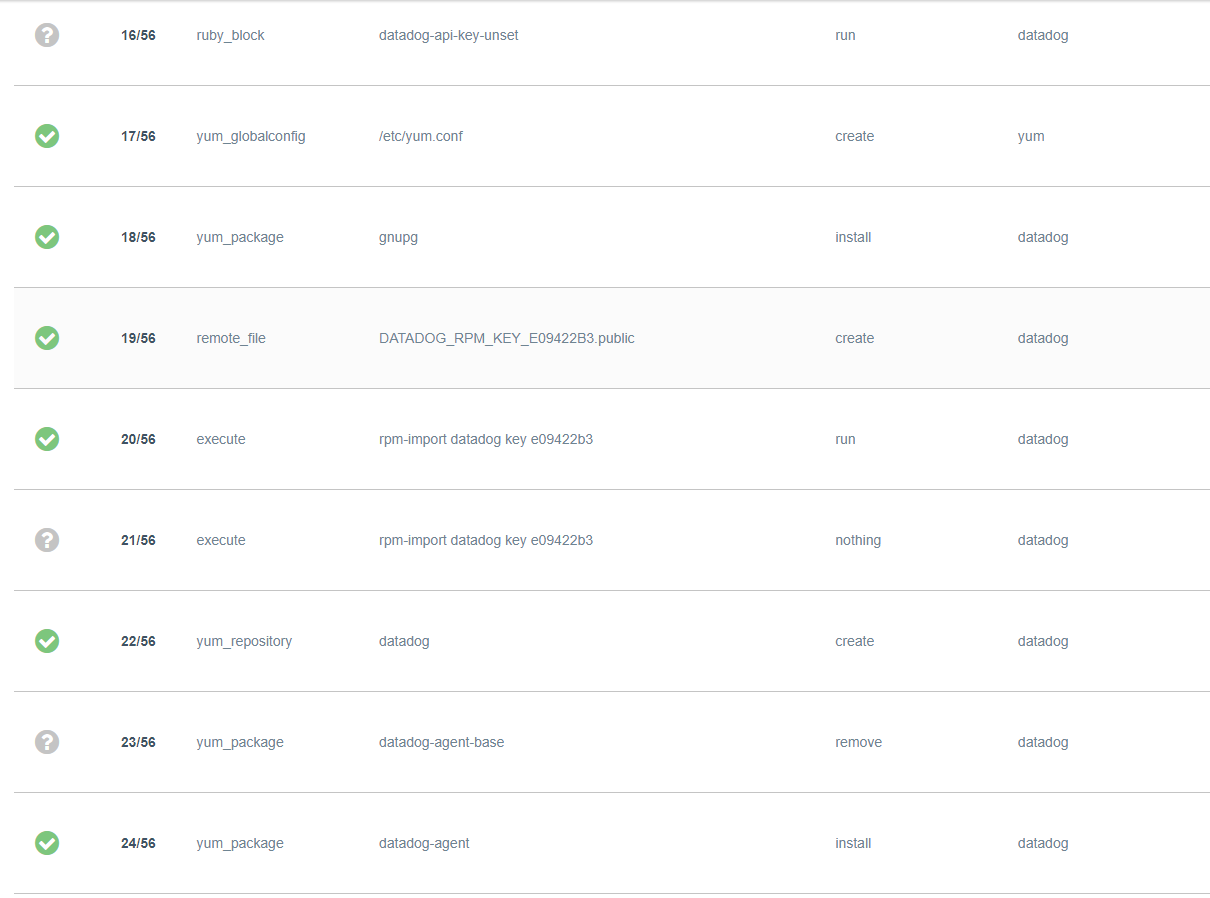Viewport: 1210px width, 898px height.
Task: Click the checkmark icon for remote_file step 19
Action: tap(46, 338)
